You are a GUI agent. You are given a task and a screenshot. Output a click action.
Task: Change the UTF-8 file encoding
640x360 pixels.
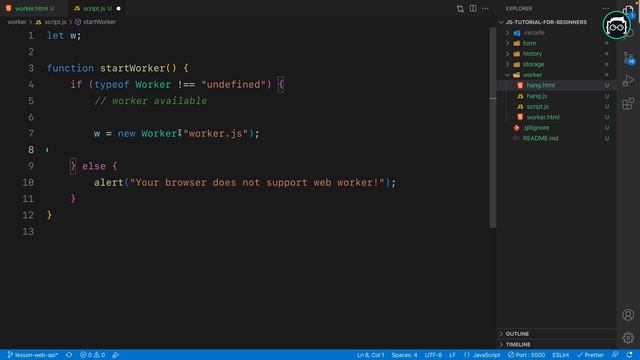pos(433,355)
